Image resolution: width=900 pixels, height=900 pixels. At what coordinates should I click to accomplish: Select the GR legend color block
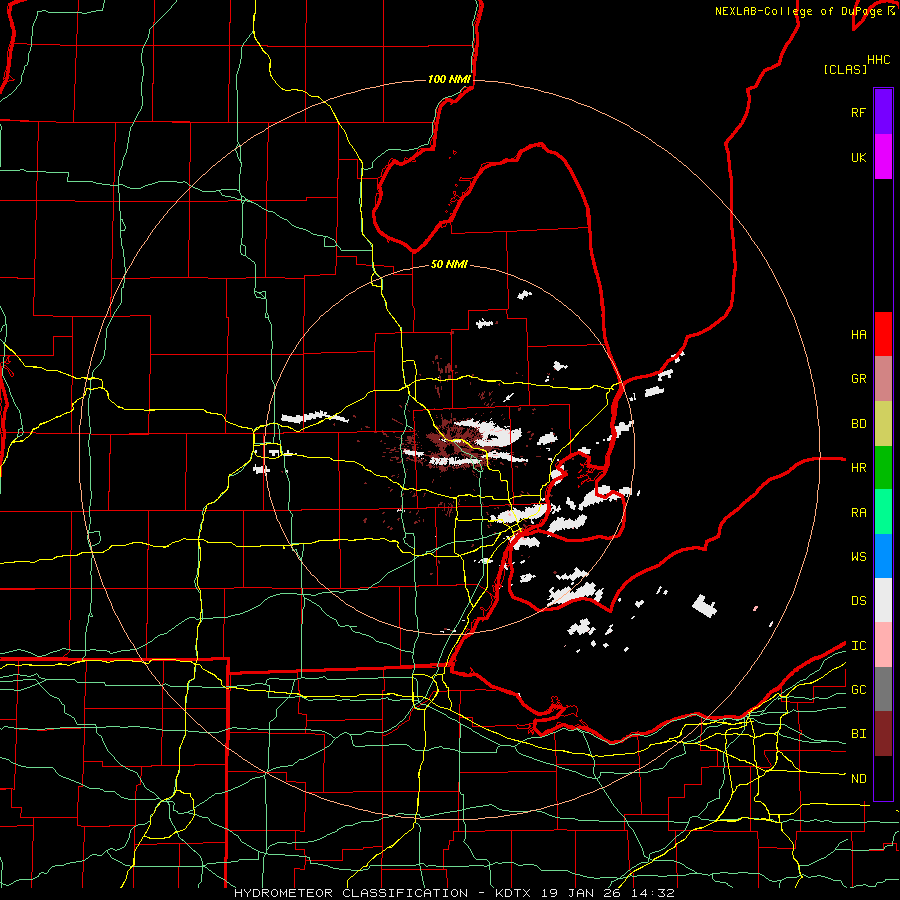click(883, 379)
